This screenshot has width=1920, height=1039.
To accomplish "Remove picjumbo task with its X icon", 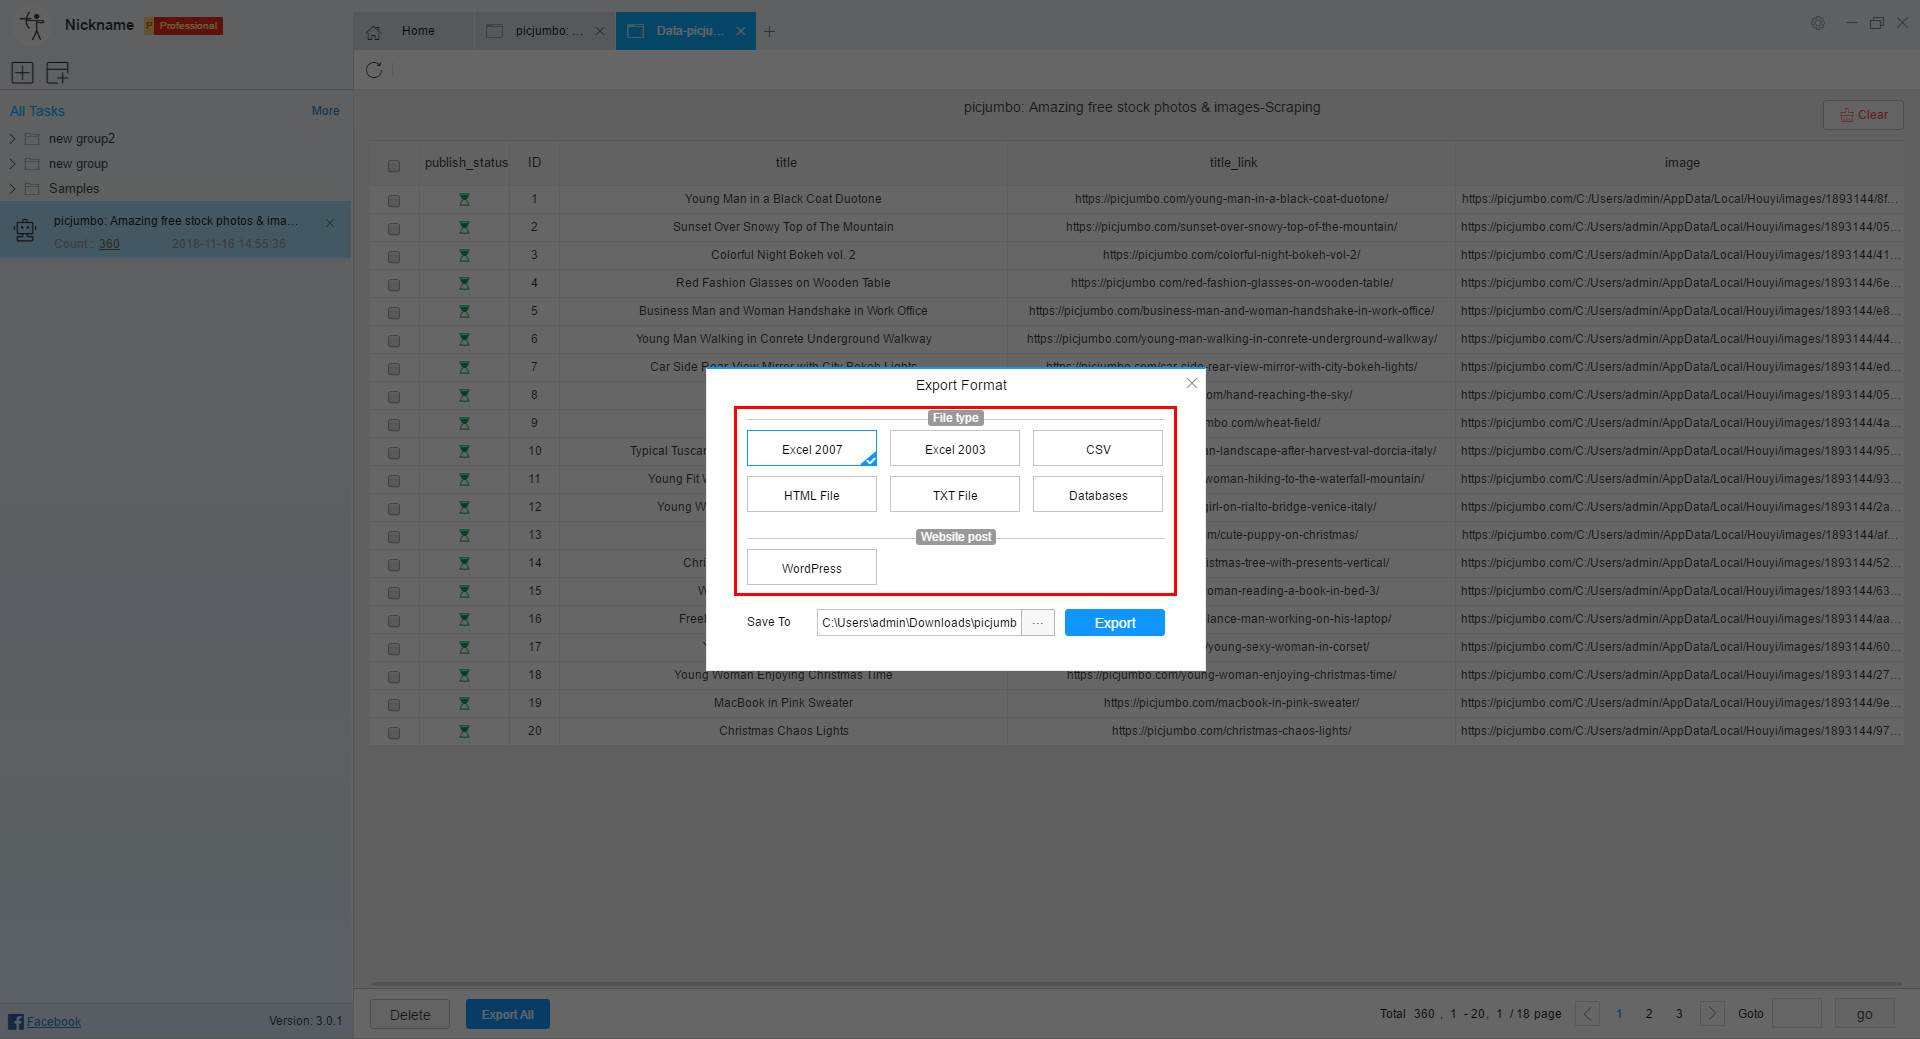I will point(330,223).
